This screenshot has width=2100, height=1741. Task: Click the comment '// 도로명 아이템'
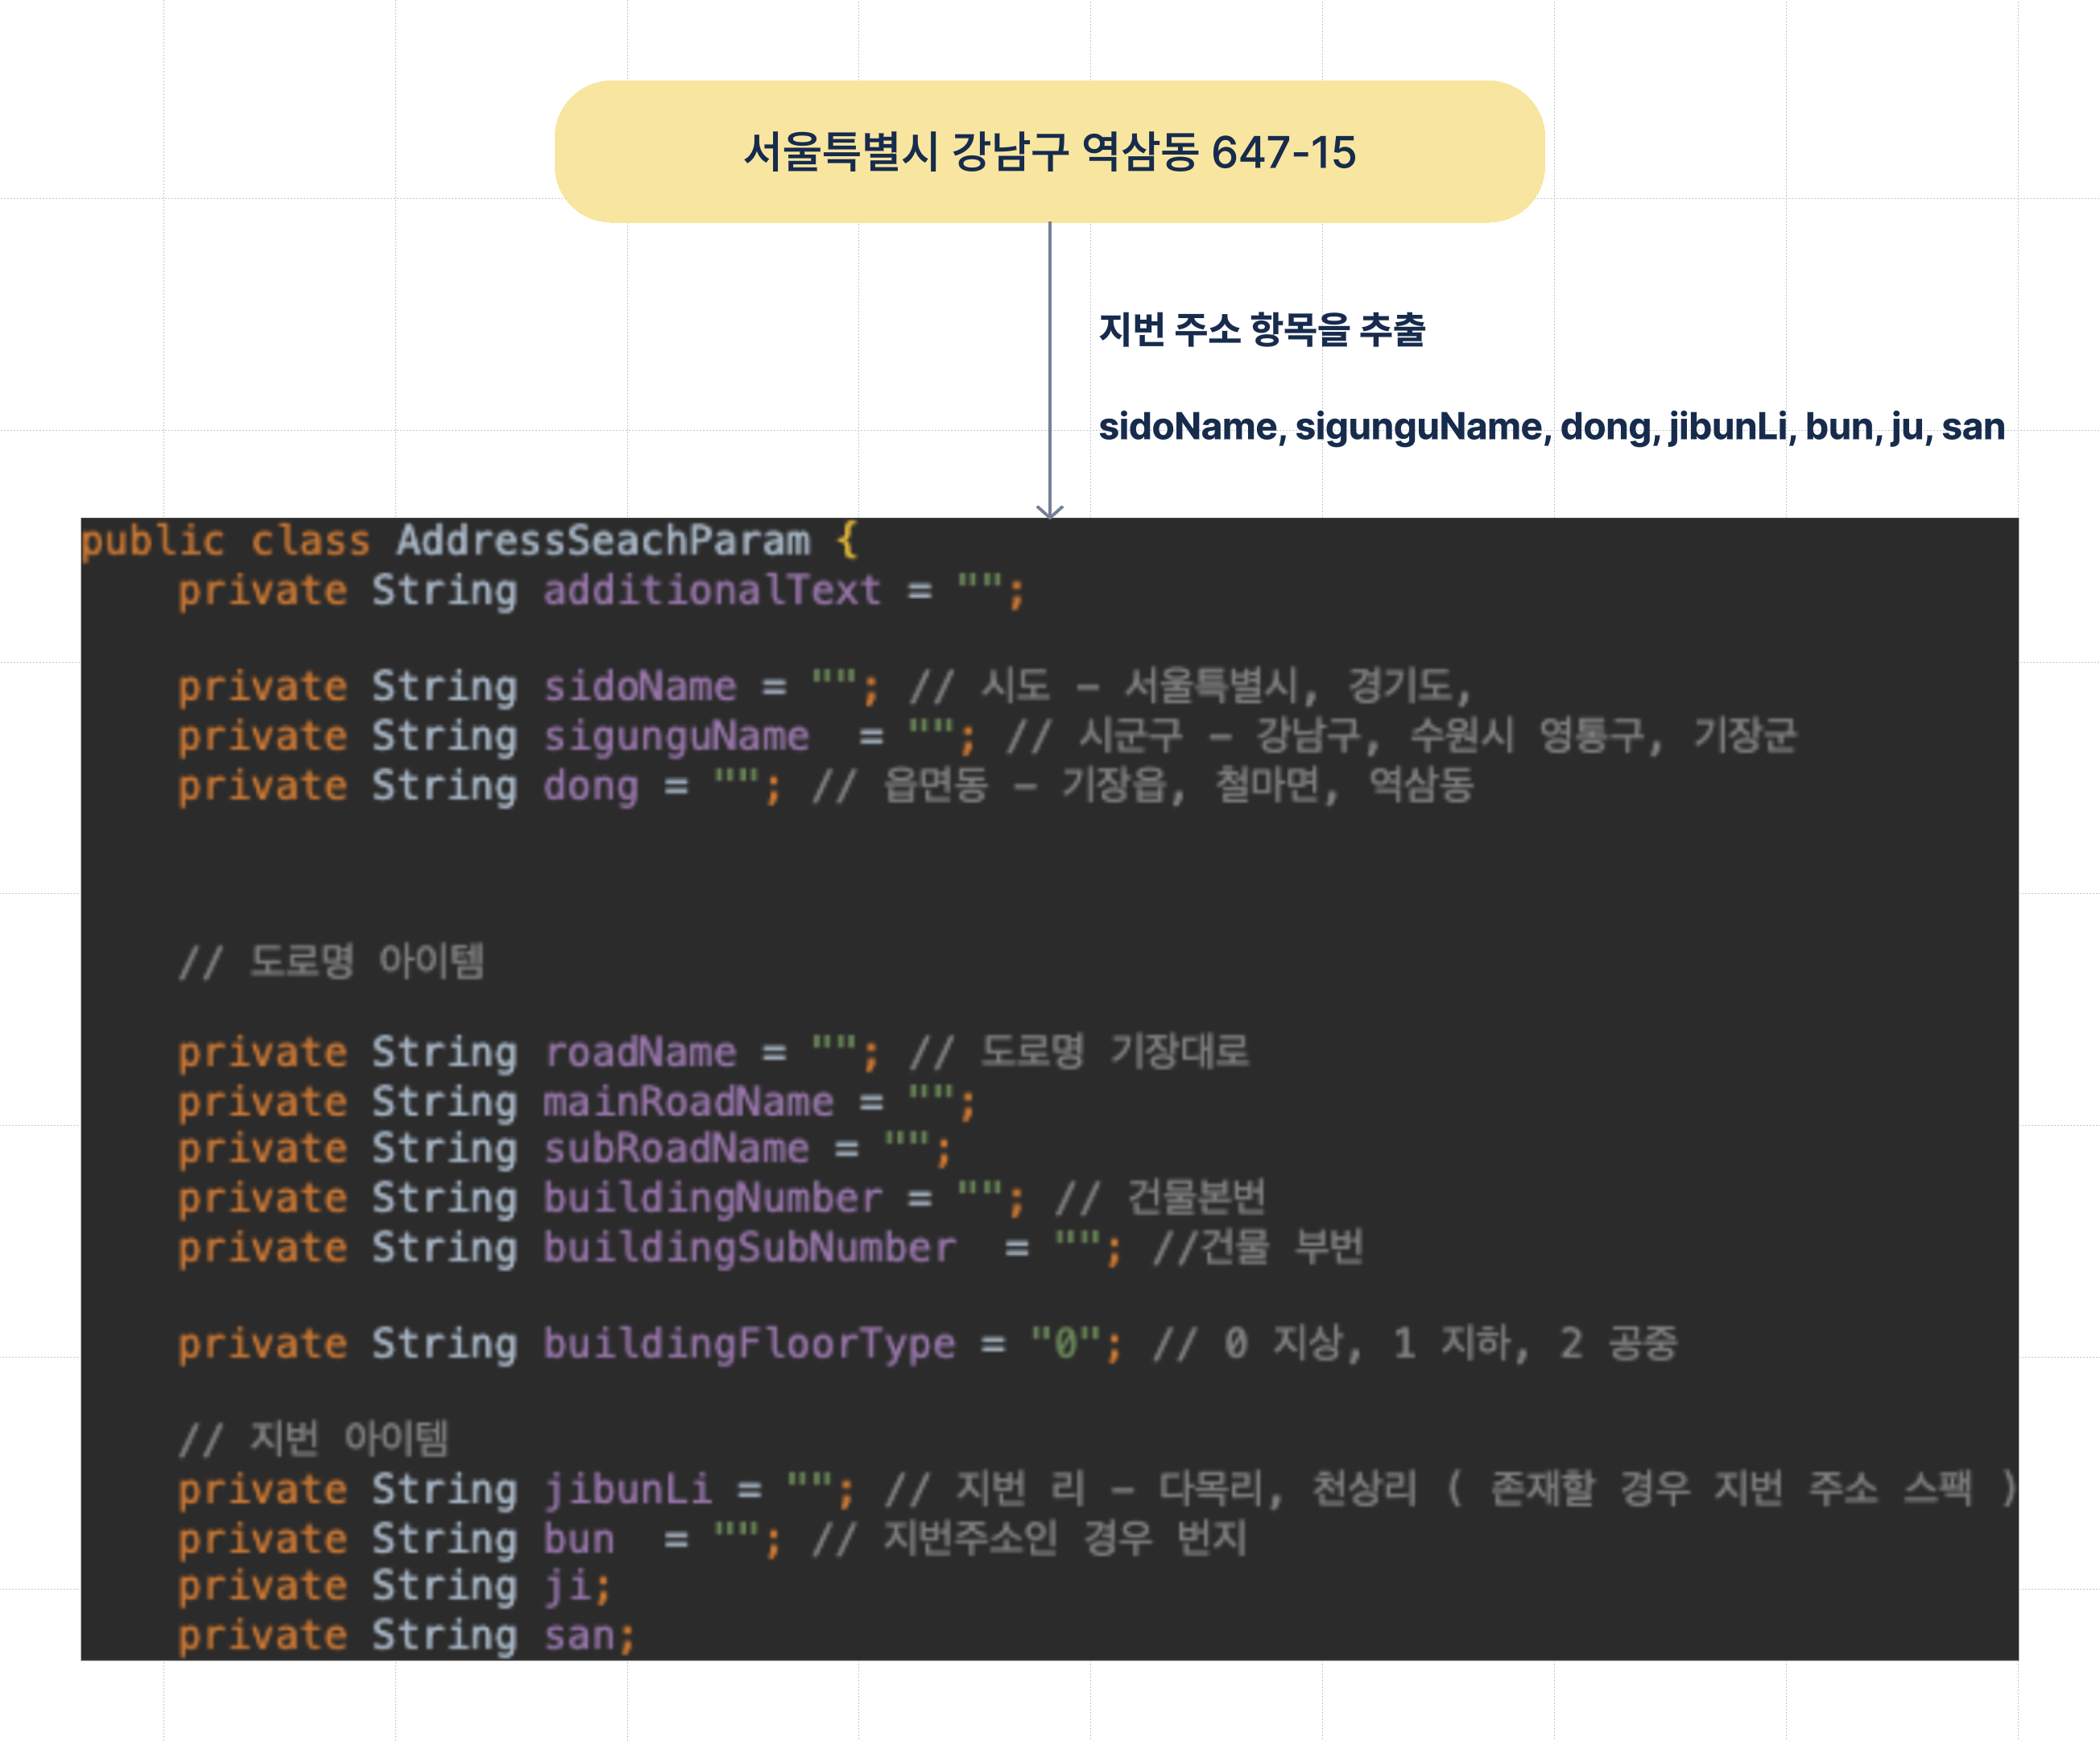click(331, 961)
